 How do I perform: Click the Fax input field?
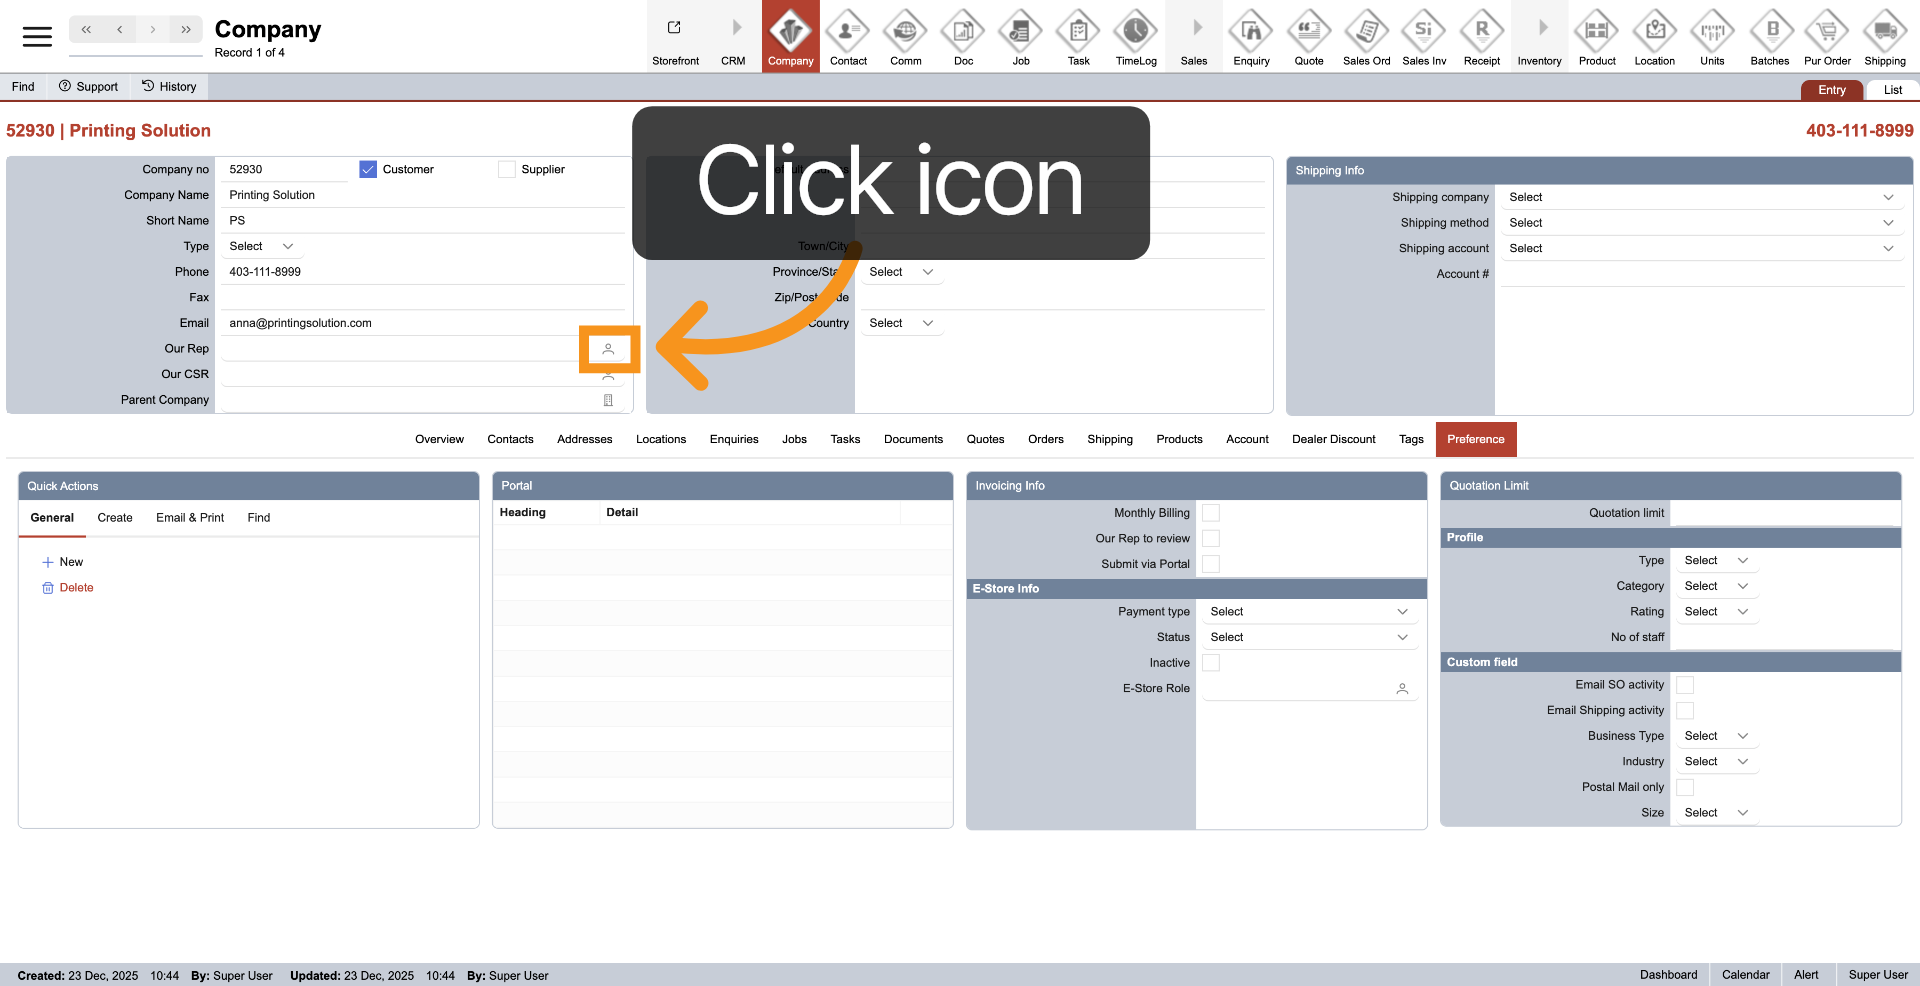coord(420,298)
